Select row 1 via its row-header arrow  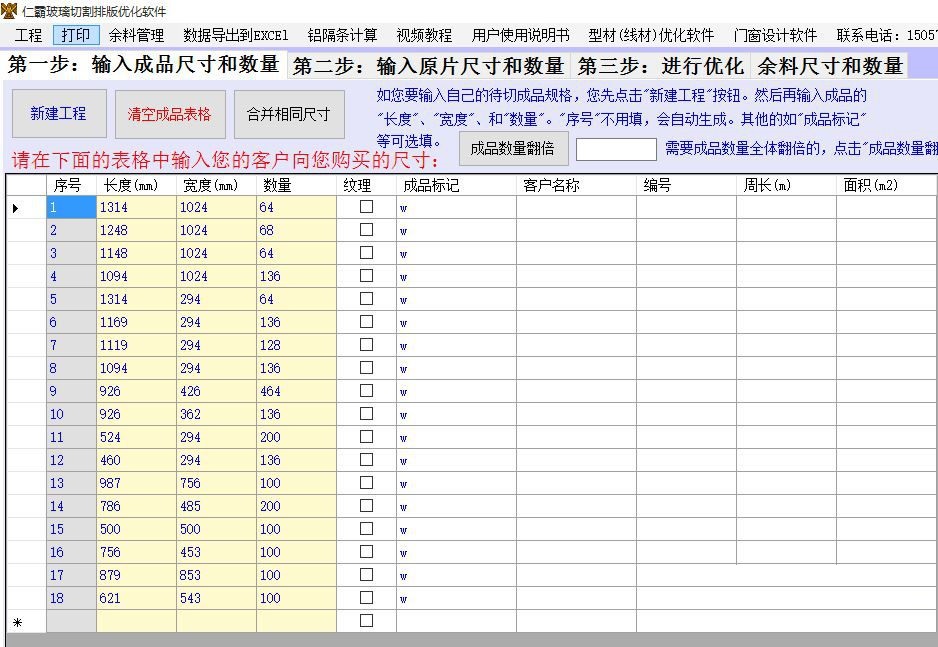(26, 207)
